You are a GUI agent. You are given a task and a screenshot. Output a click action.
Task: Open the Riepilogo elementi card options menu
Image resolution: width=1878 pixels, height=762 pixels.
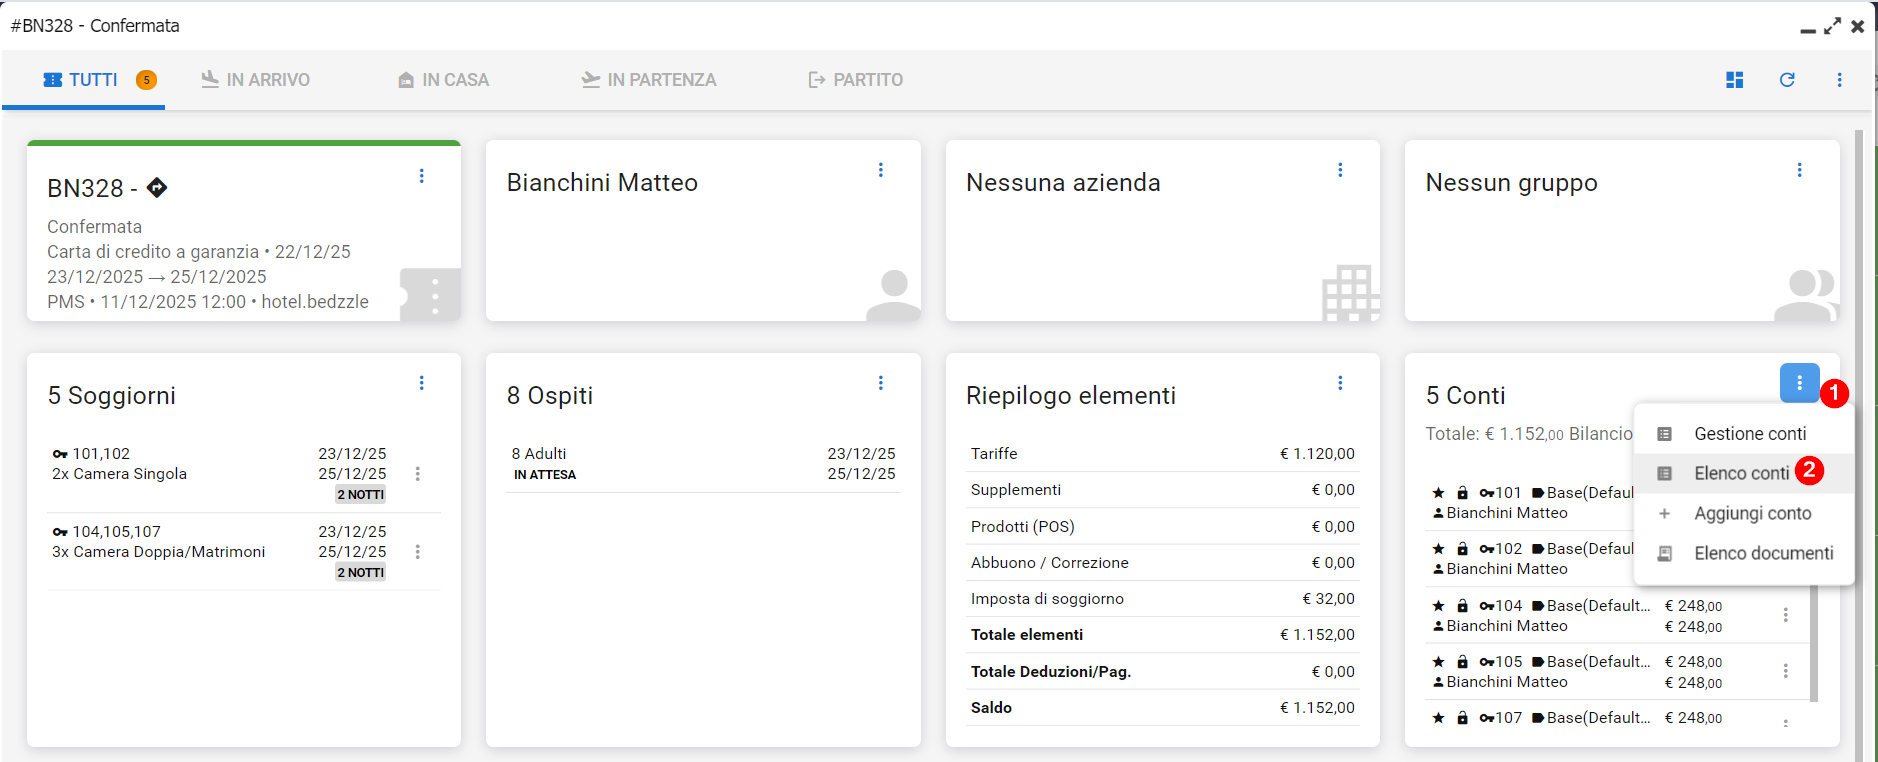click(1340, 383)
